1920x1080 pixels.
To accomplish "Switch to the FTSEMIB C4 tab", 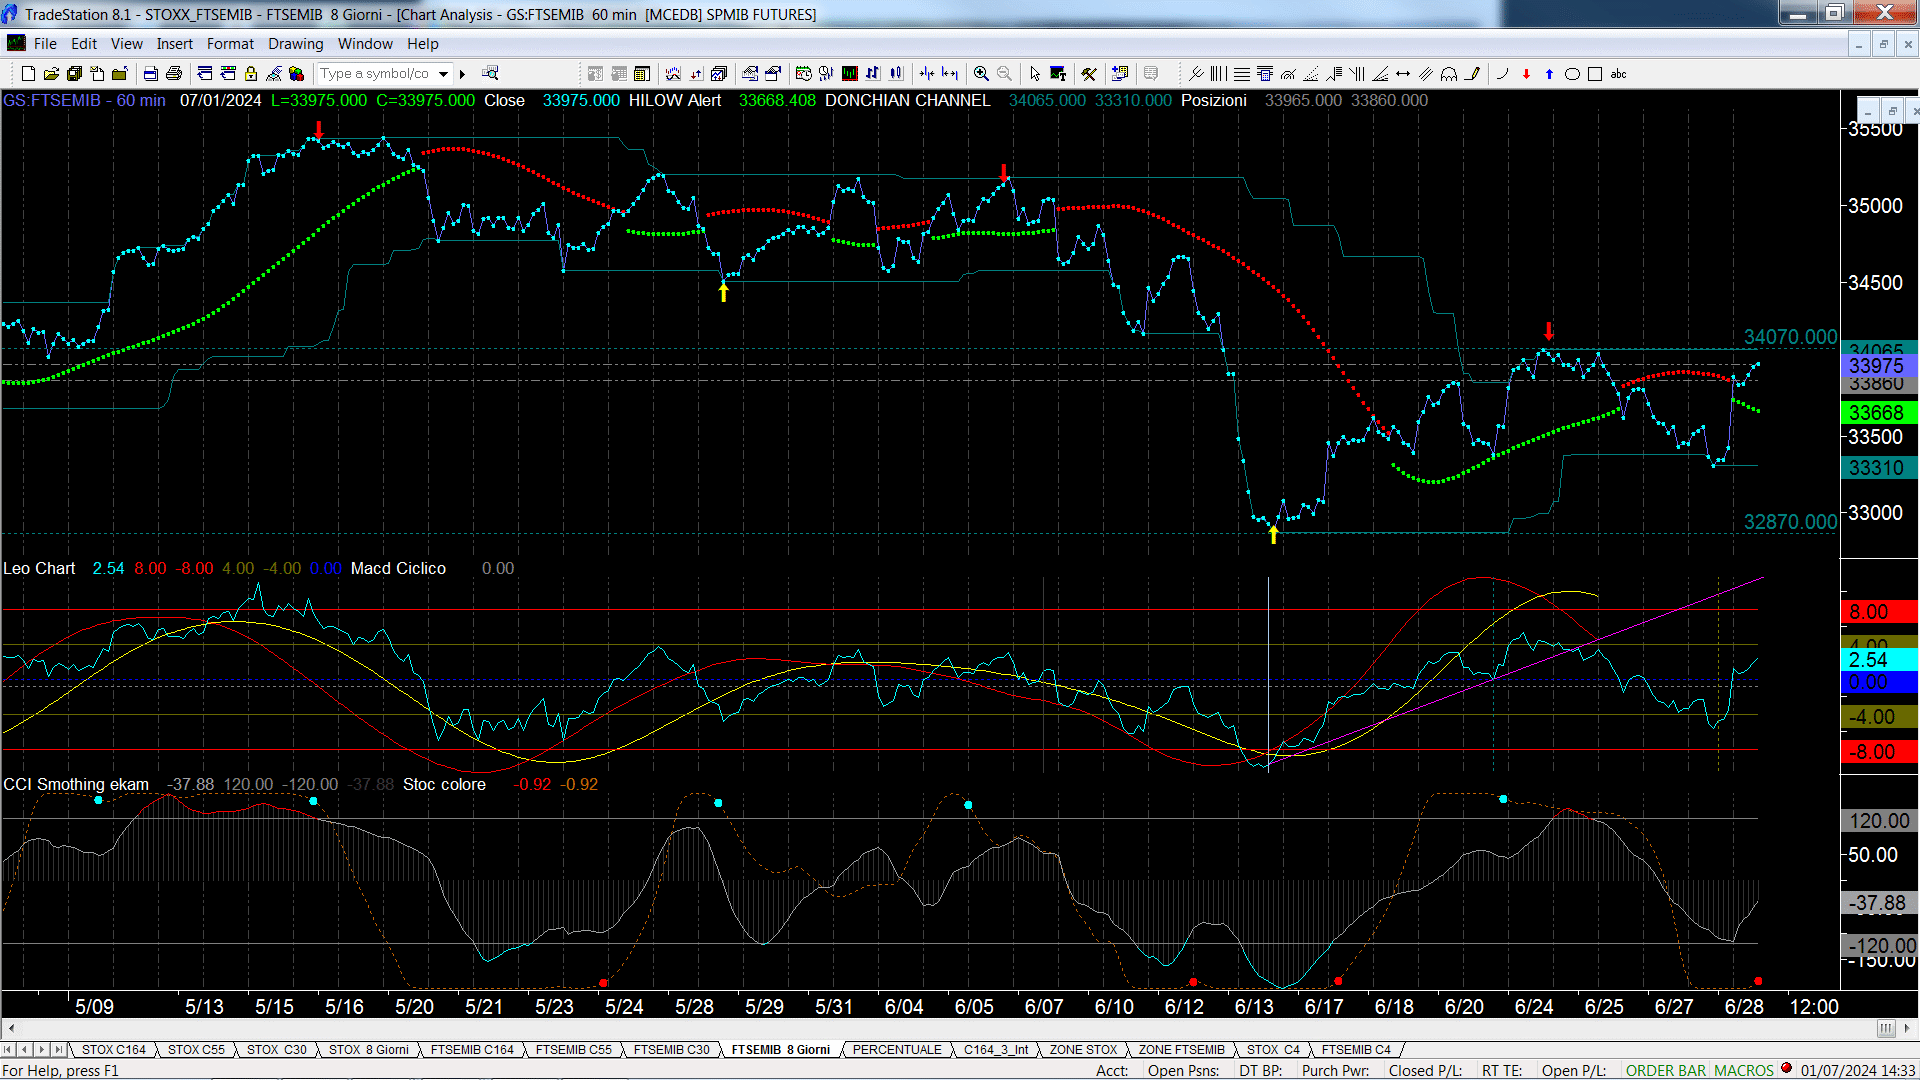I will coord(1356,1049).
